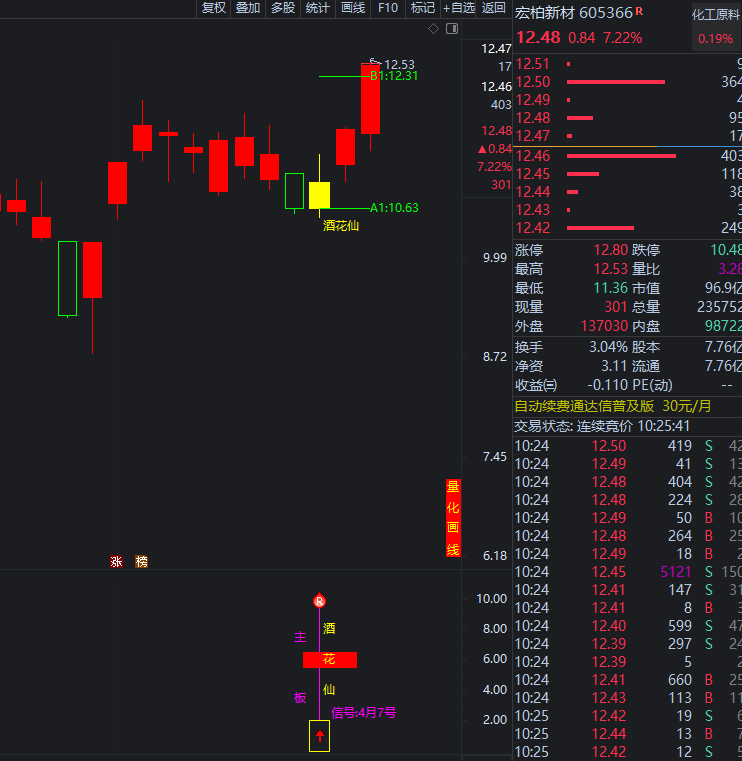742x761 pixels.
Task: Select the 多股 multi-stock view
Action: click(x=283, y=8)
